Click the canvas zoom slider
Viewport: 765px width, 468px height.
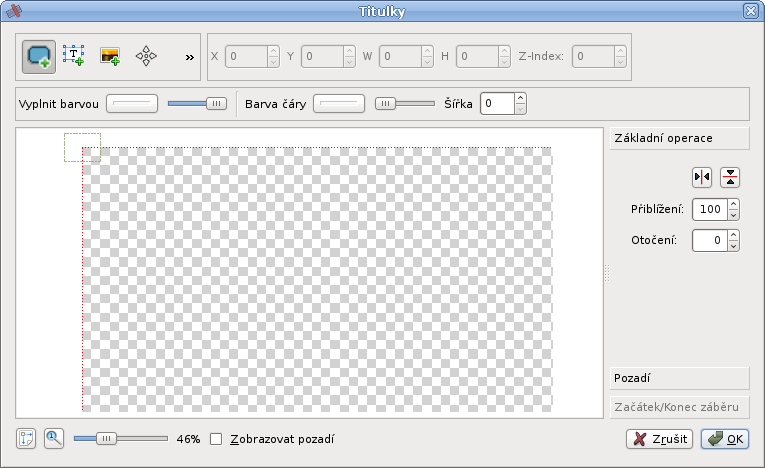click(x=121, y=439)
